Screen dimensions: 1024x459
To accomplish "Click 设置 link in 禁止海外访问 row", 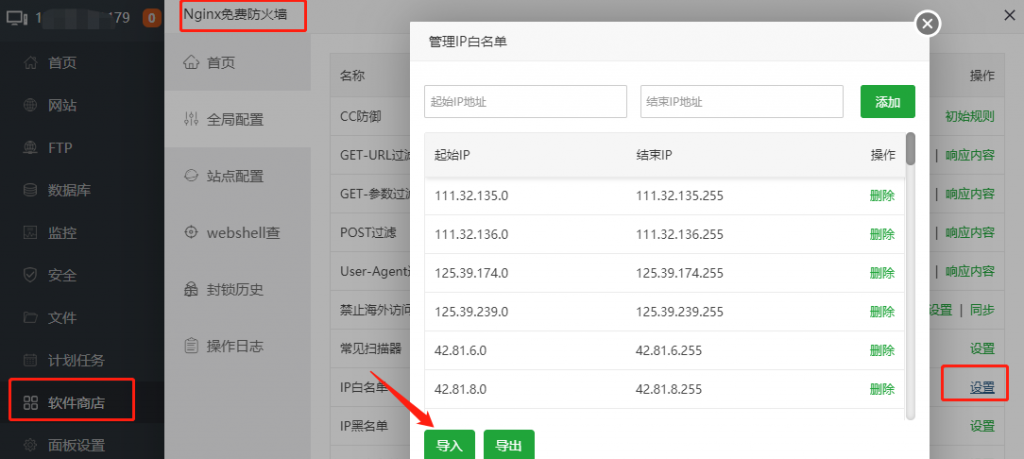I will [x=940, y=310].
